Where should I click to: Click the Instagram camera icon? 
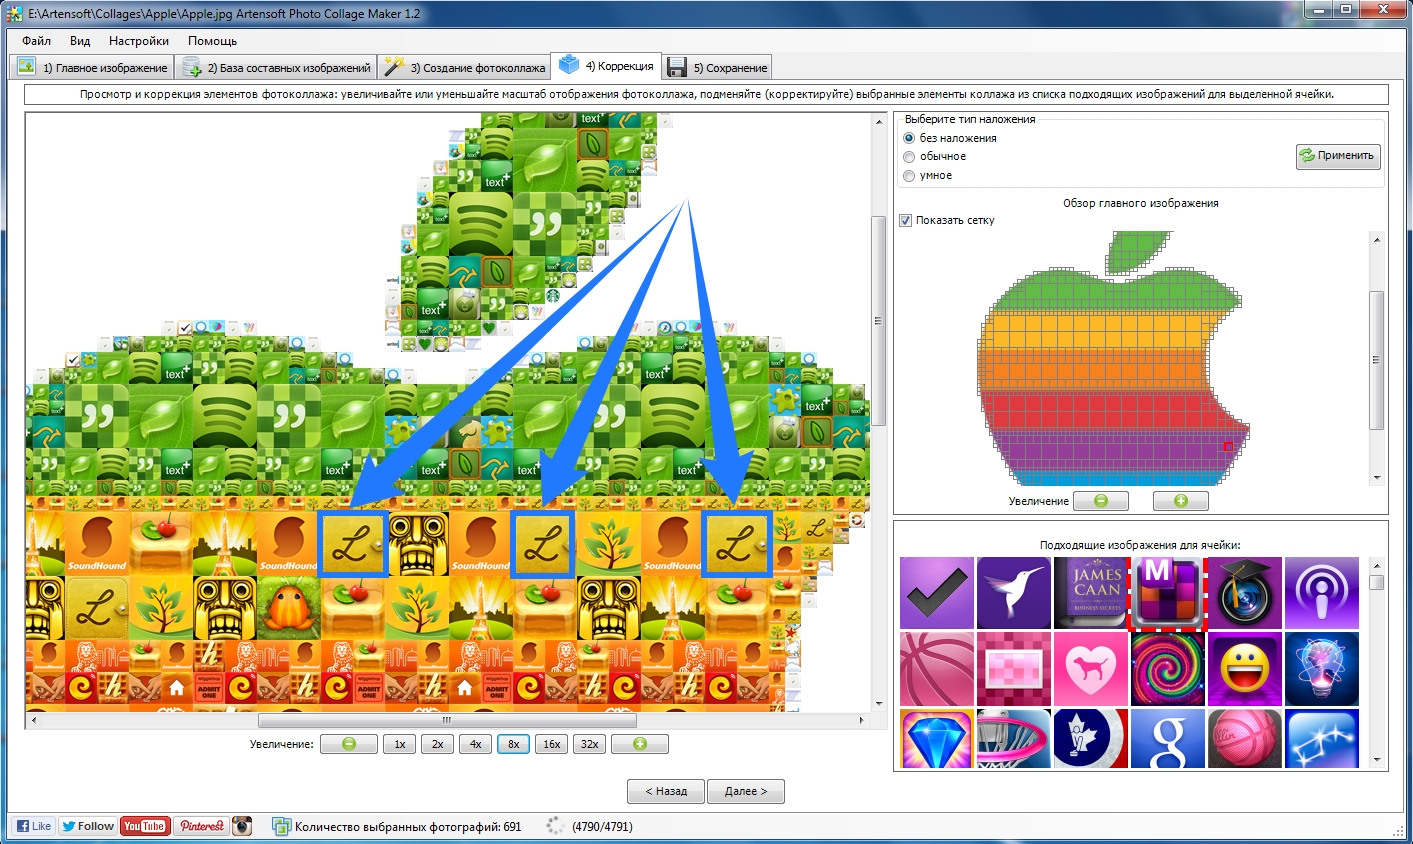[x=242, y=826]
